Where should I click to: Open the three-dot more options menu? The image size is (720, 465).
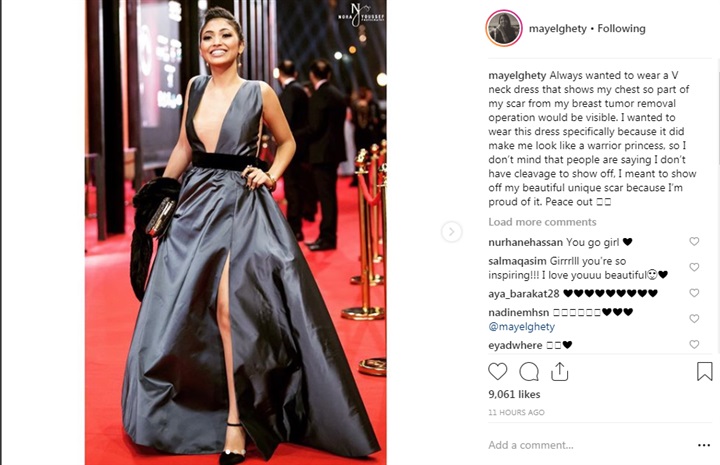click(x=704, y=445)
